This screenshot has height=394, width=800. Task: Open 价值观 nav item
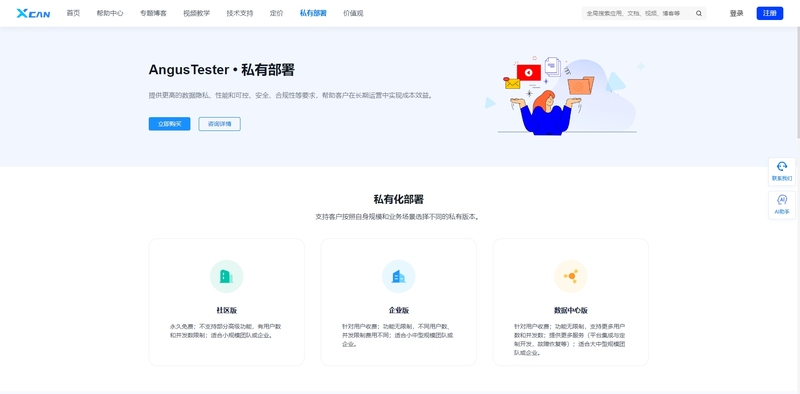point(353,13)
